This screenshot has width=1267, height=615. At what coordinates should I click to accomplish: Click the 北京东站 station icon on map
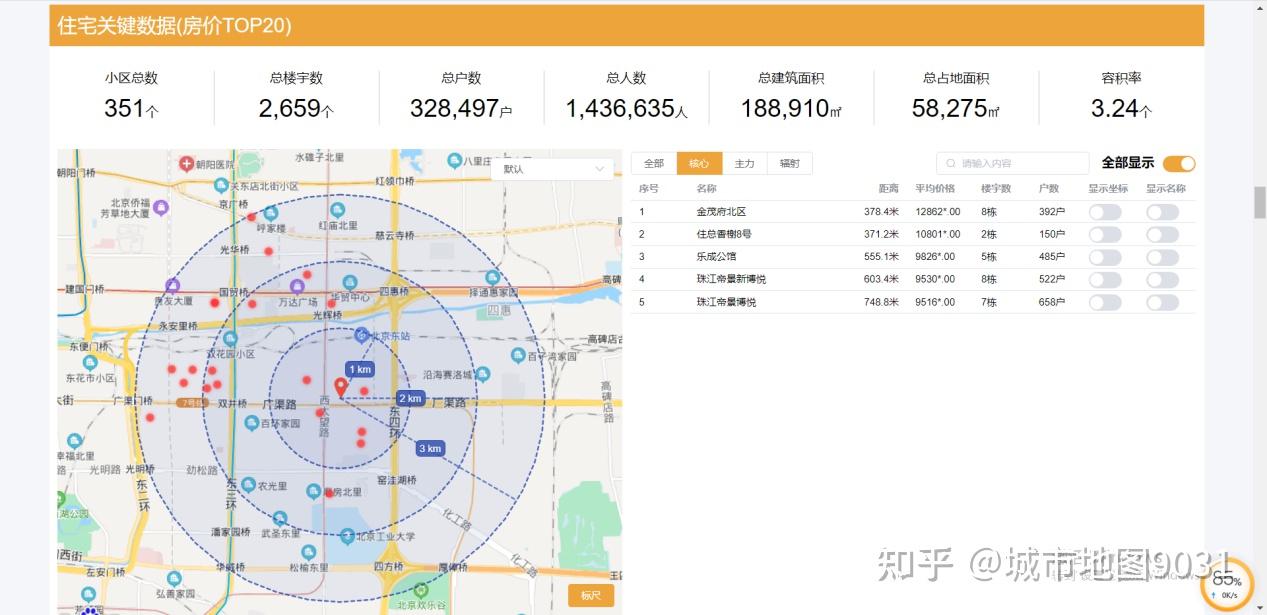pyautogui.click(x=363, y=336)
